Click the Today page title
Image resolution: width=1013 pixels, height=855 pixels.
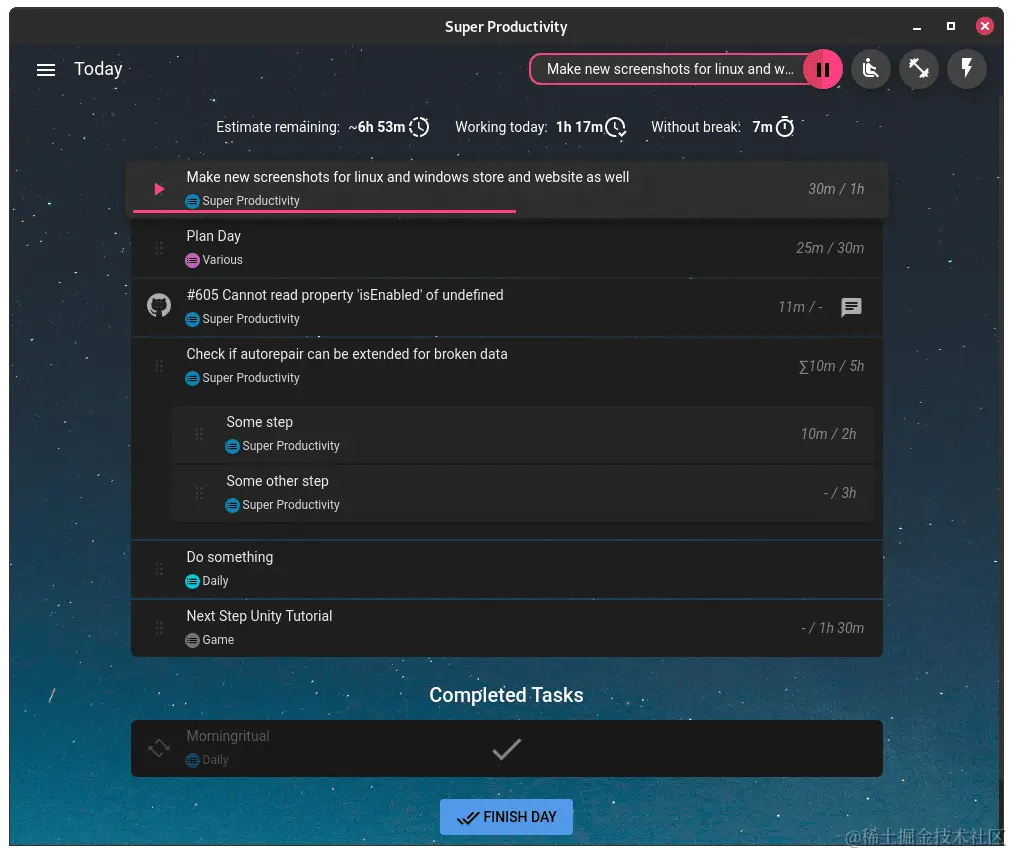click(98, 69)
